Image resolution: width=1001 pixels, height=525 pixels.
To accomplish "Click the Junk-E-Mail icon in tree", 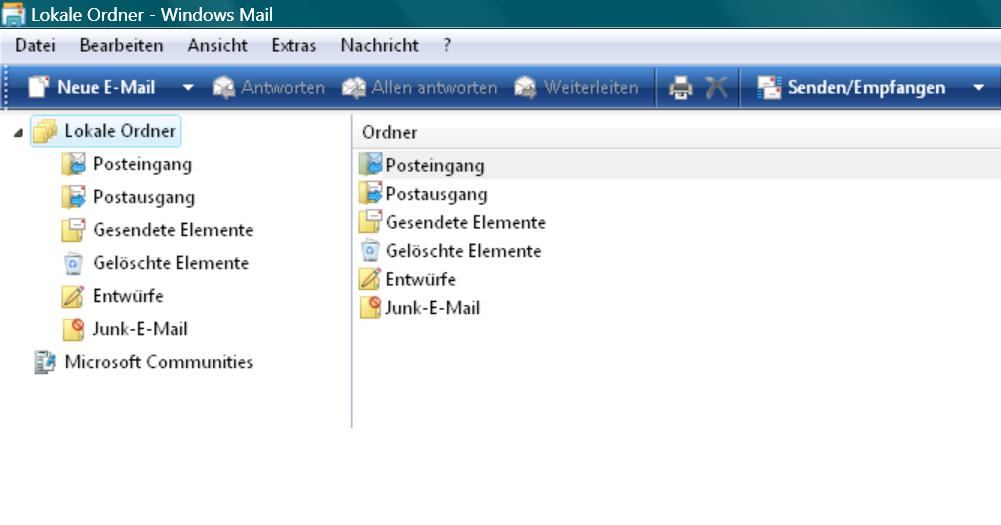I will [73, 329].
